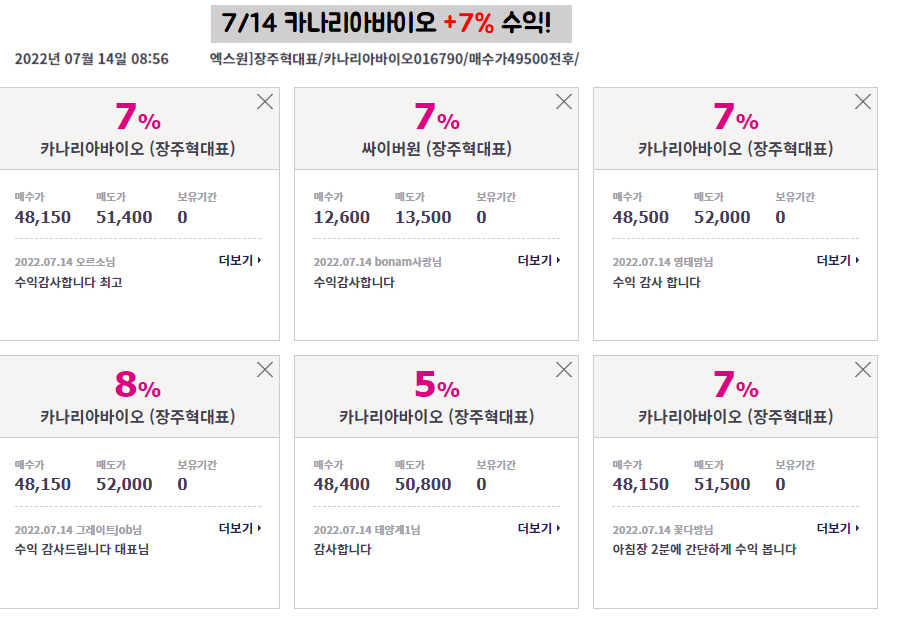Open the 장주혁대표 카나리아바이오016790 post title

394,59
